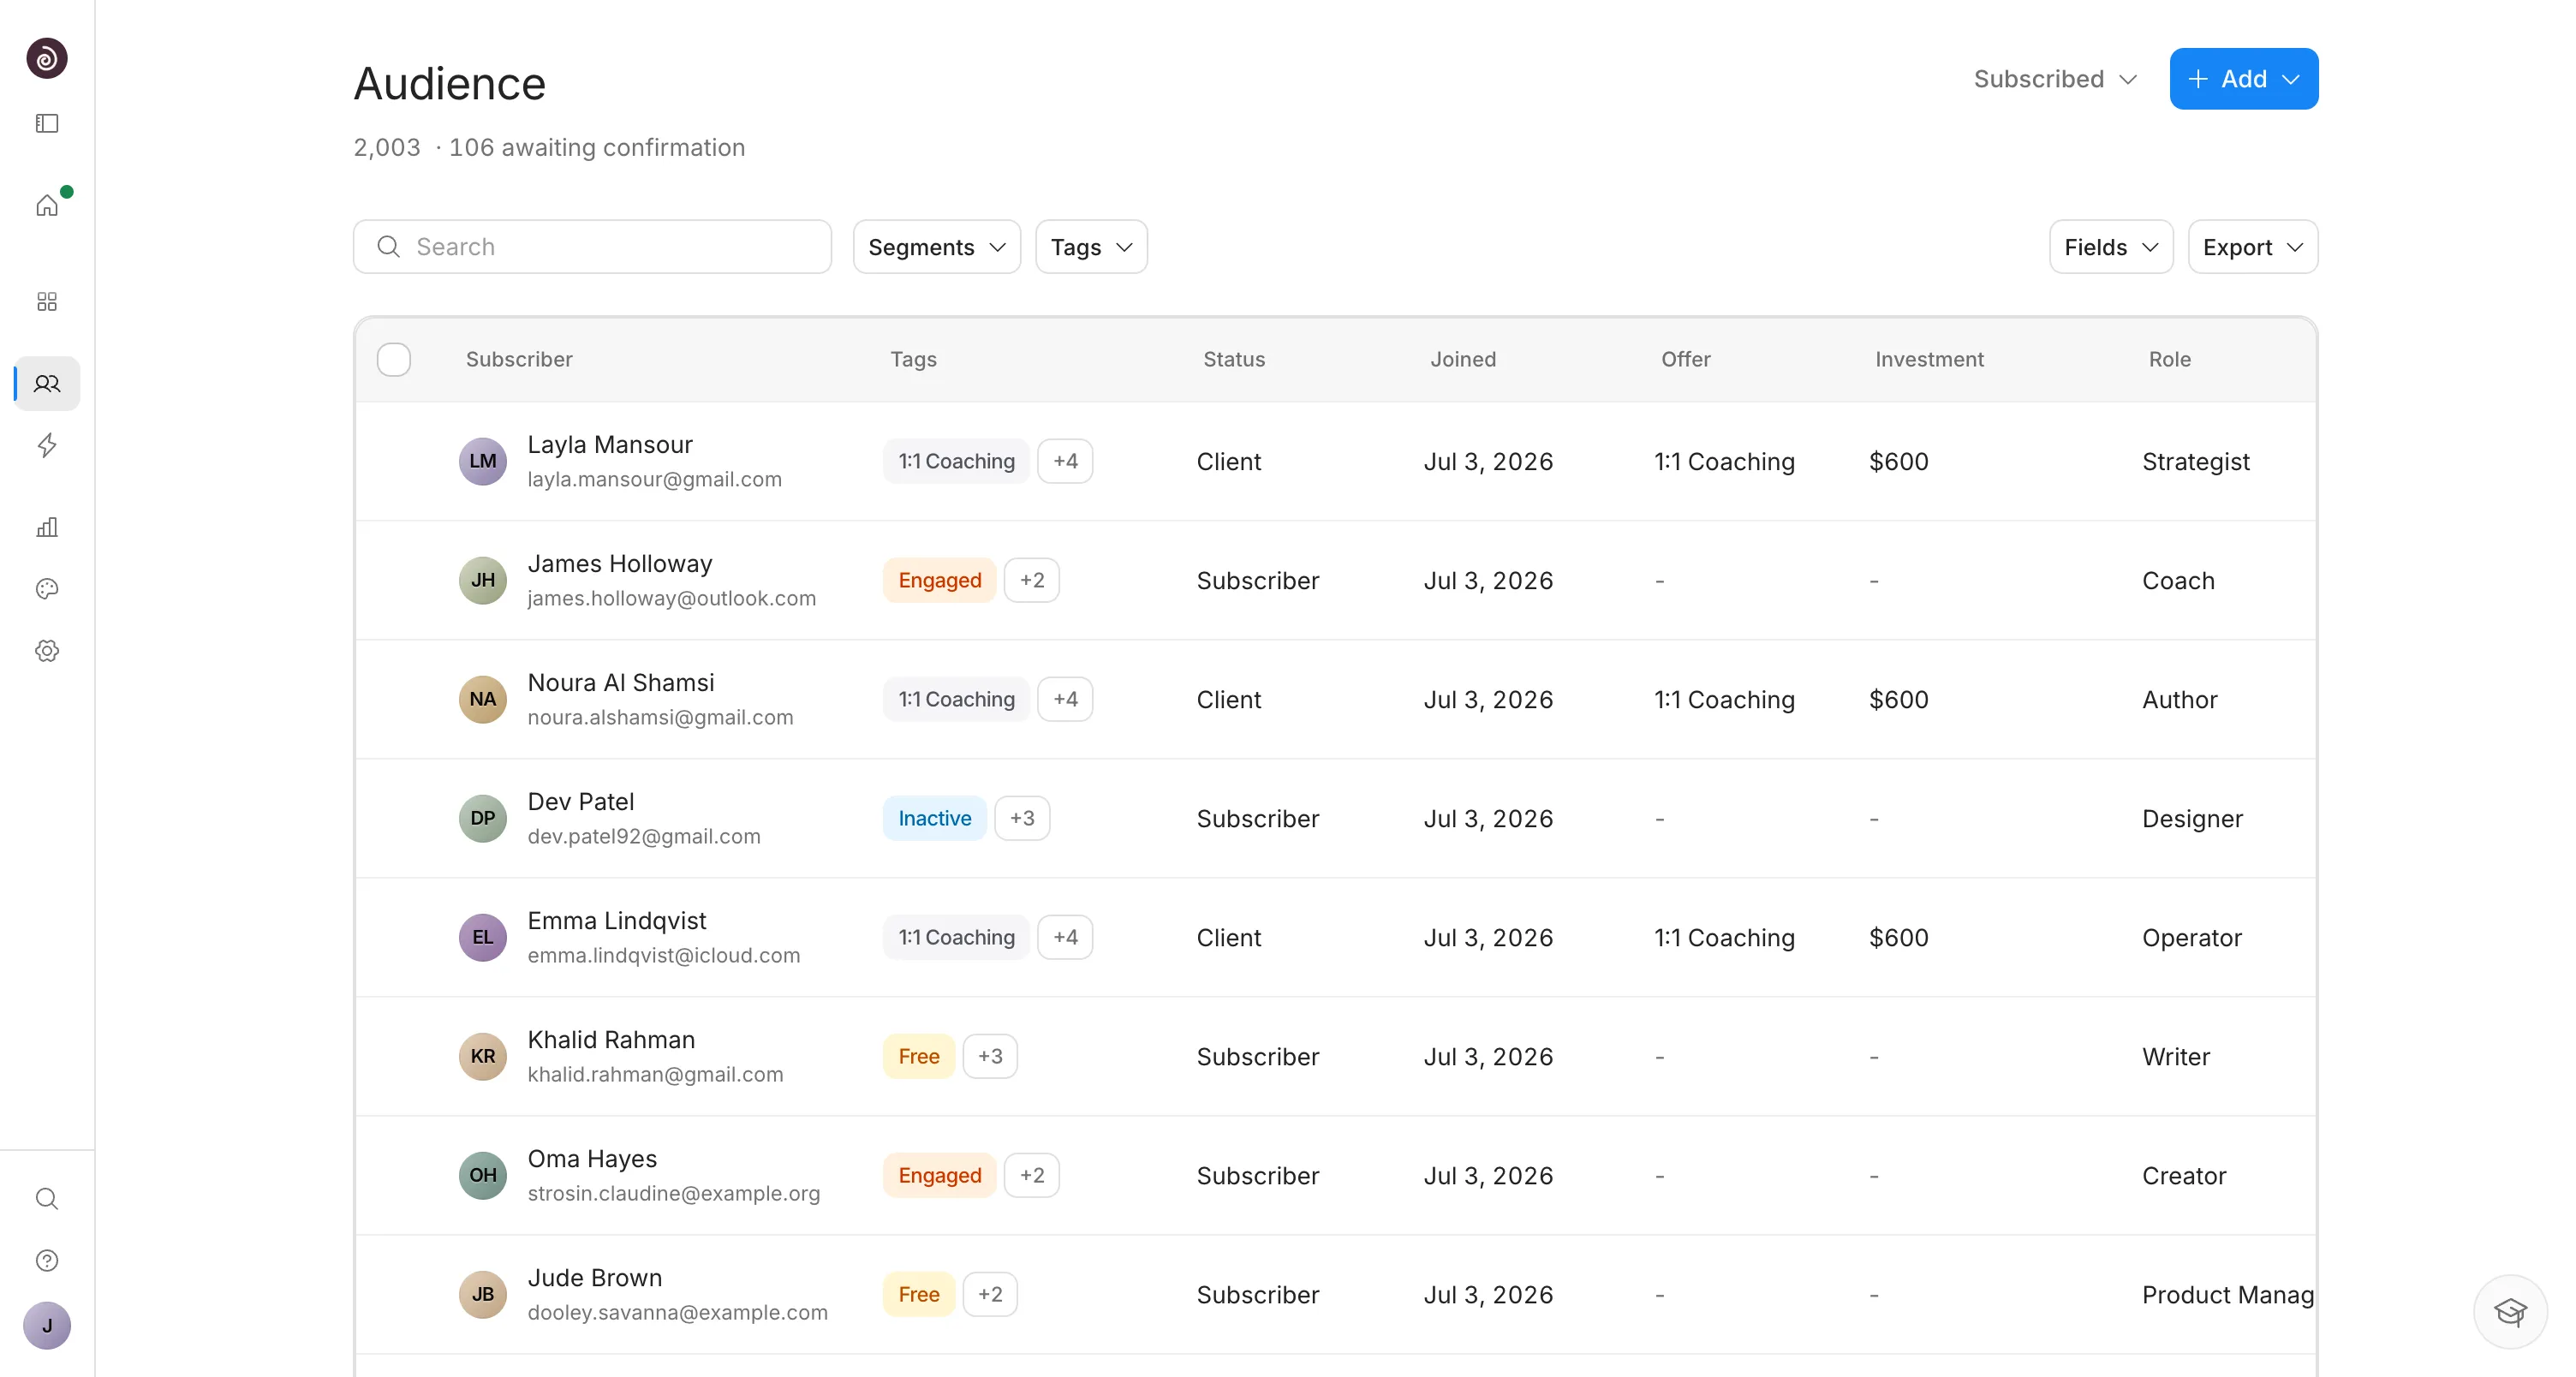
Task: Go to the Home icon
Action: click(x=47, y=205)
